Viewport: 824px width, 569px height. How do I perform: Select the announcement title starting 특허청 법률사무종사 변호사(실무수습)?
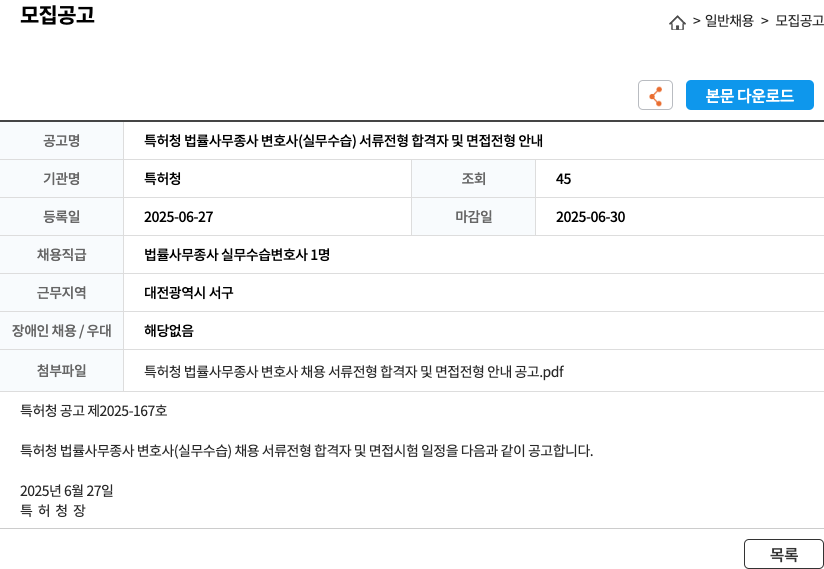(343, 141)
